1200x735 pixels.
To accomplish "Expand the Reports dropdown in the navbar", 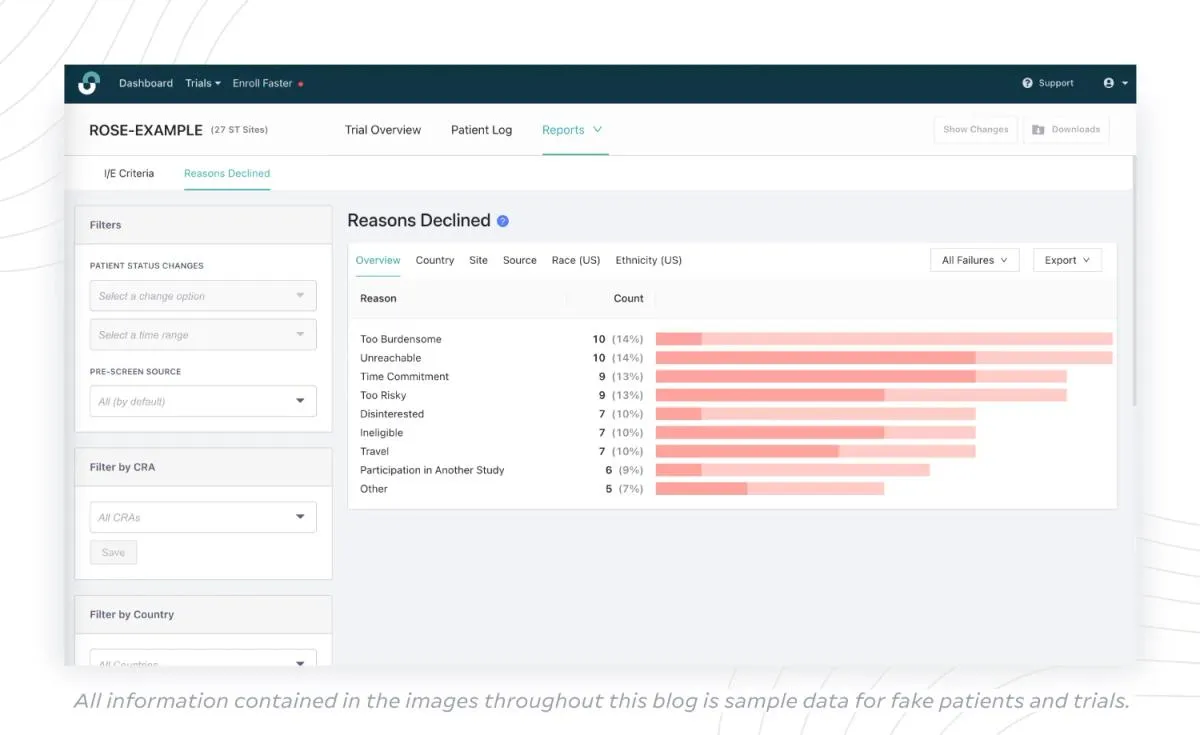I will 572,130.
